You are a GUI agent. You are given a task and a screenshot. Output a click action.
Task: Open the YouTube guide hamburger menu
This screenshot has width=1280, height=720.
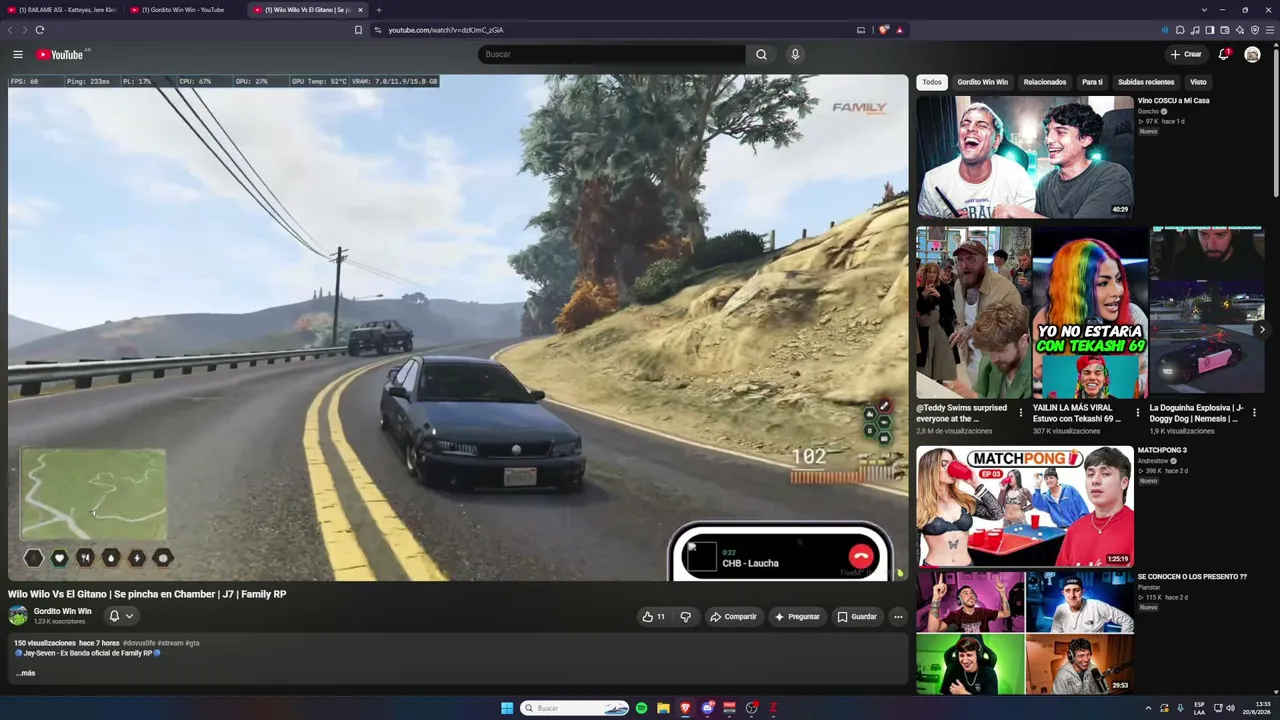tap(18, 54)
